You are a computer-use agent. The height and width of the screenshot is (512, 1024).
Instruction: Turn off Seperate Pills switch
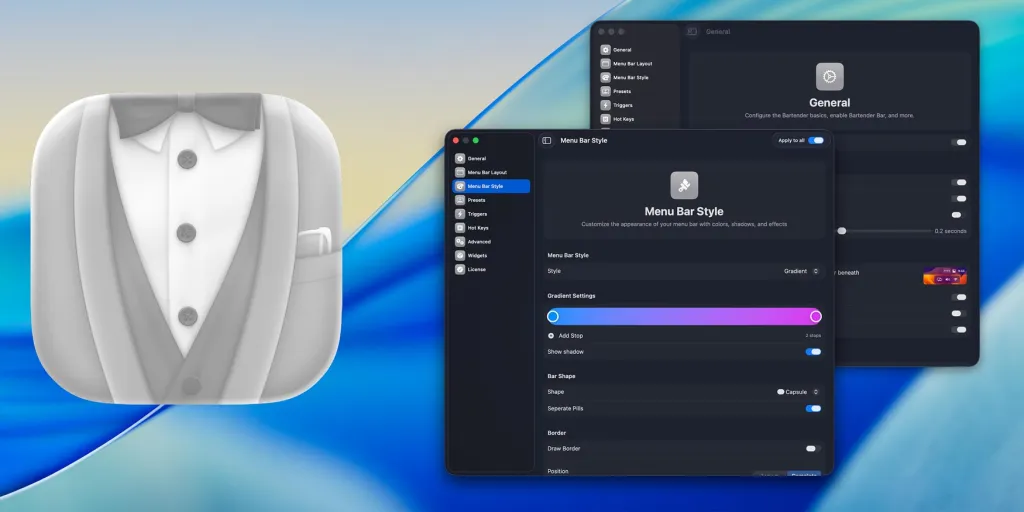pos(813,408)
